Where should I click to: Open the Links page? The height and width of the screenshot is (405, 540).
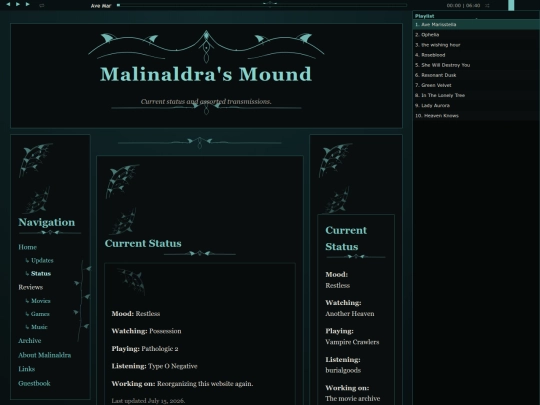click(27, 369)
